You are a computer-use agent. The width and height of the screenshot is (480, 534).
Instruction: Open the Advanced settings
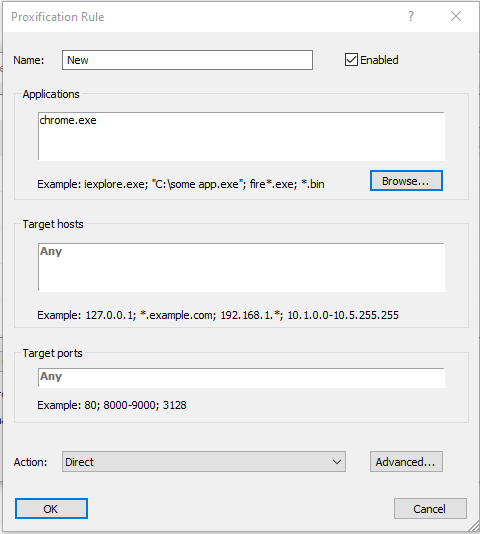click(406, 462)
